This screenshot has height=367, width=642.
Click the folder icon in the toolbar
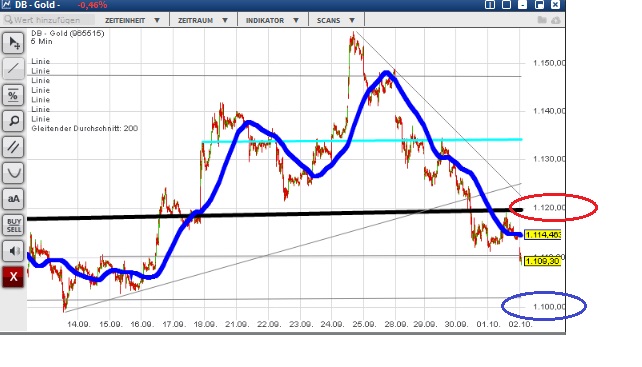tap(542, 20)
